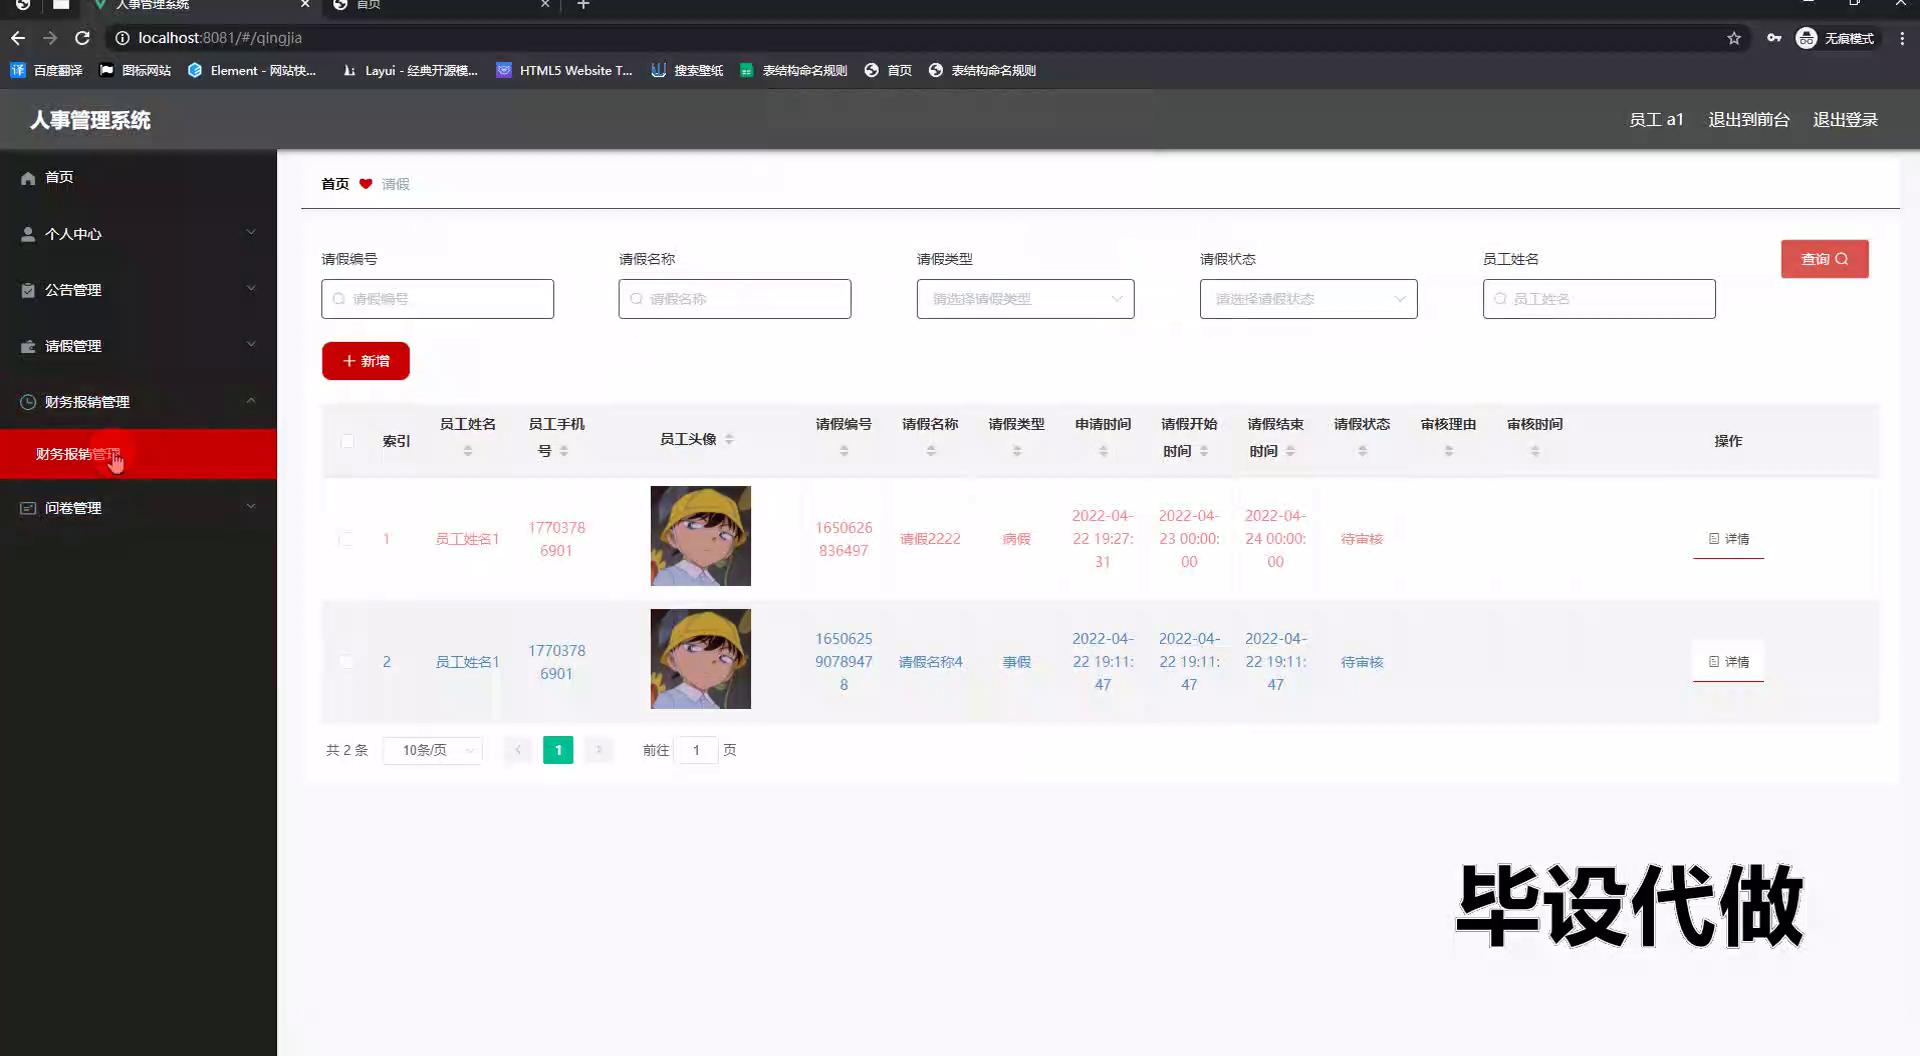The height and width of the screenshot is (1056, 1920).
Task: Click the sort arrows for 请假状态 column
Action: click(x=1361, y=451)
